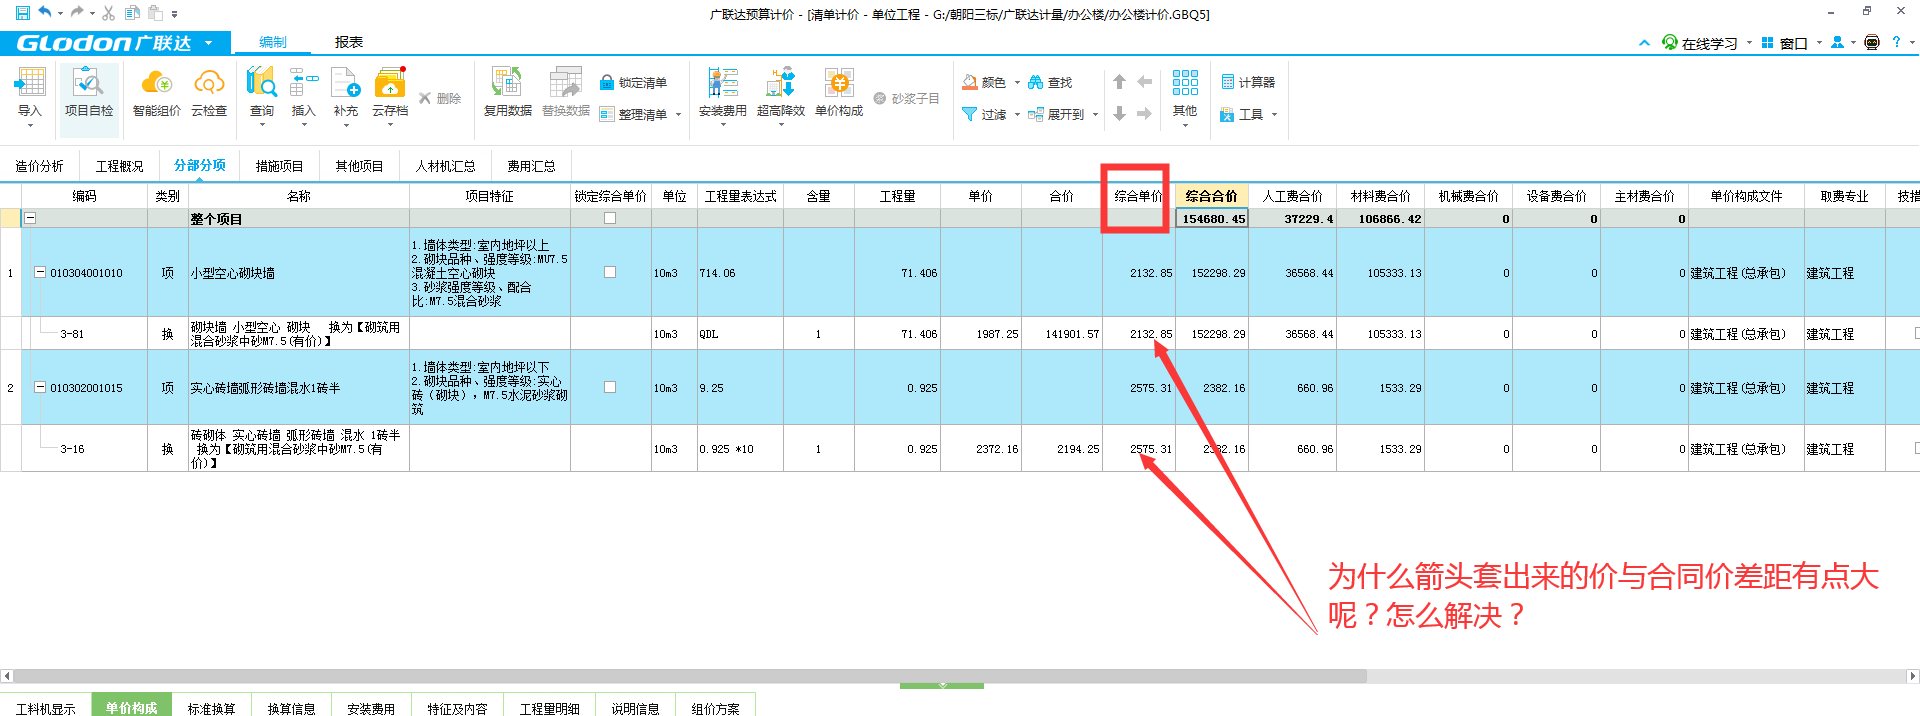The height and width of the screenshot is (716, 1920).
Task: Select the 3-81 sub-item row code
Action: click(72, 334)
